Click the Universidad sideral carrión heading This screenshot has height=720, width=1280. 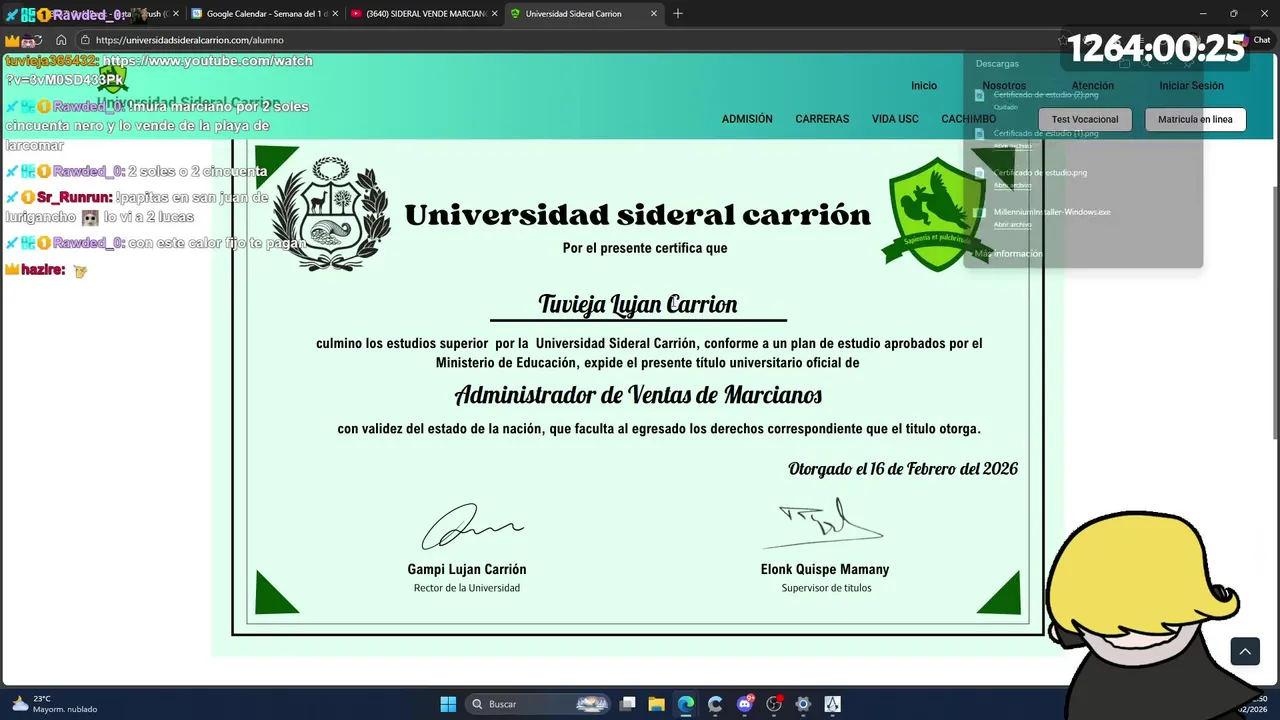point(638,215)
